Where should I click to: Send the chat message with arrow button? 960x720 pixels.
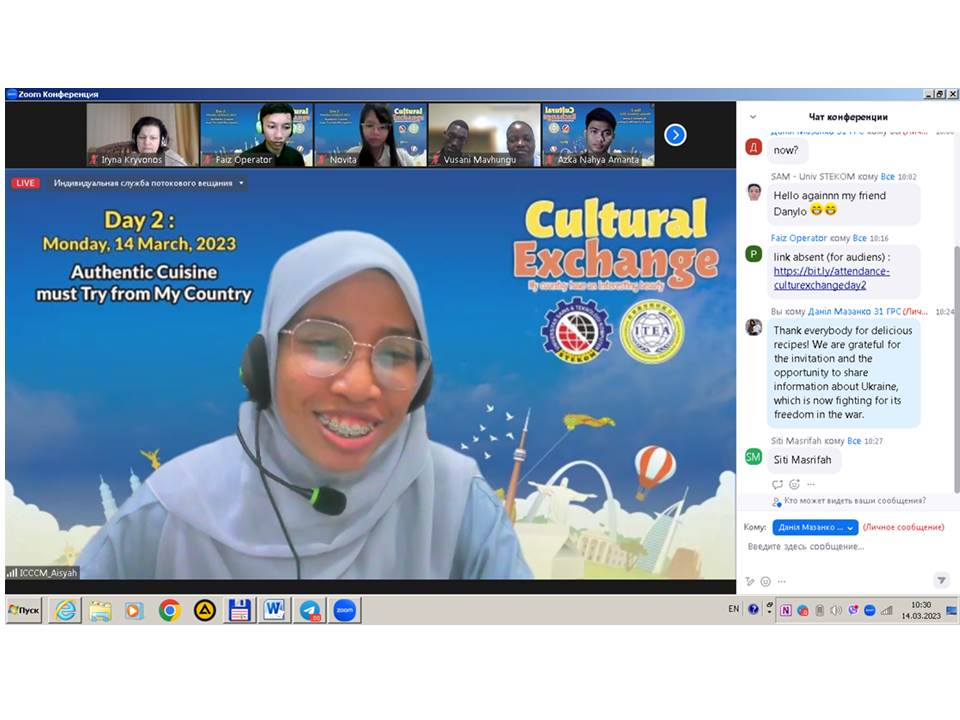coord(941,580)
